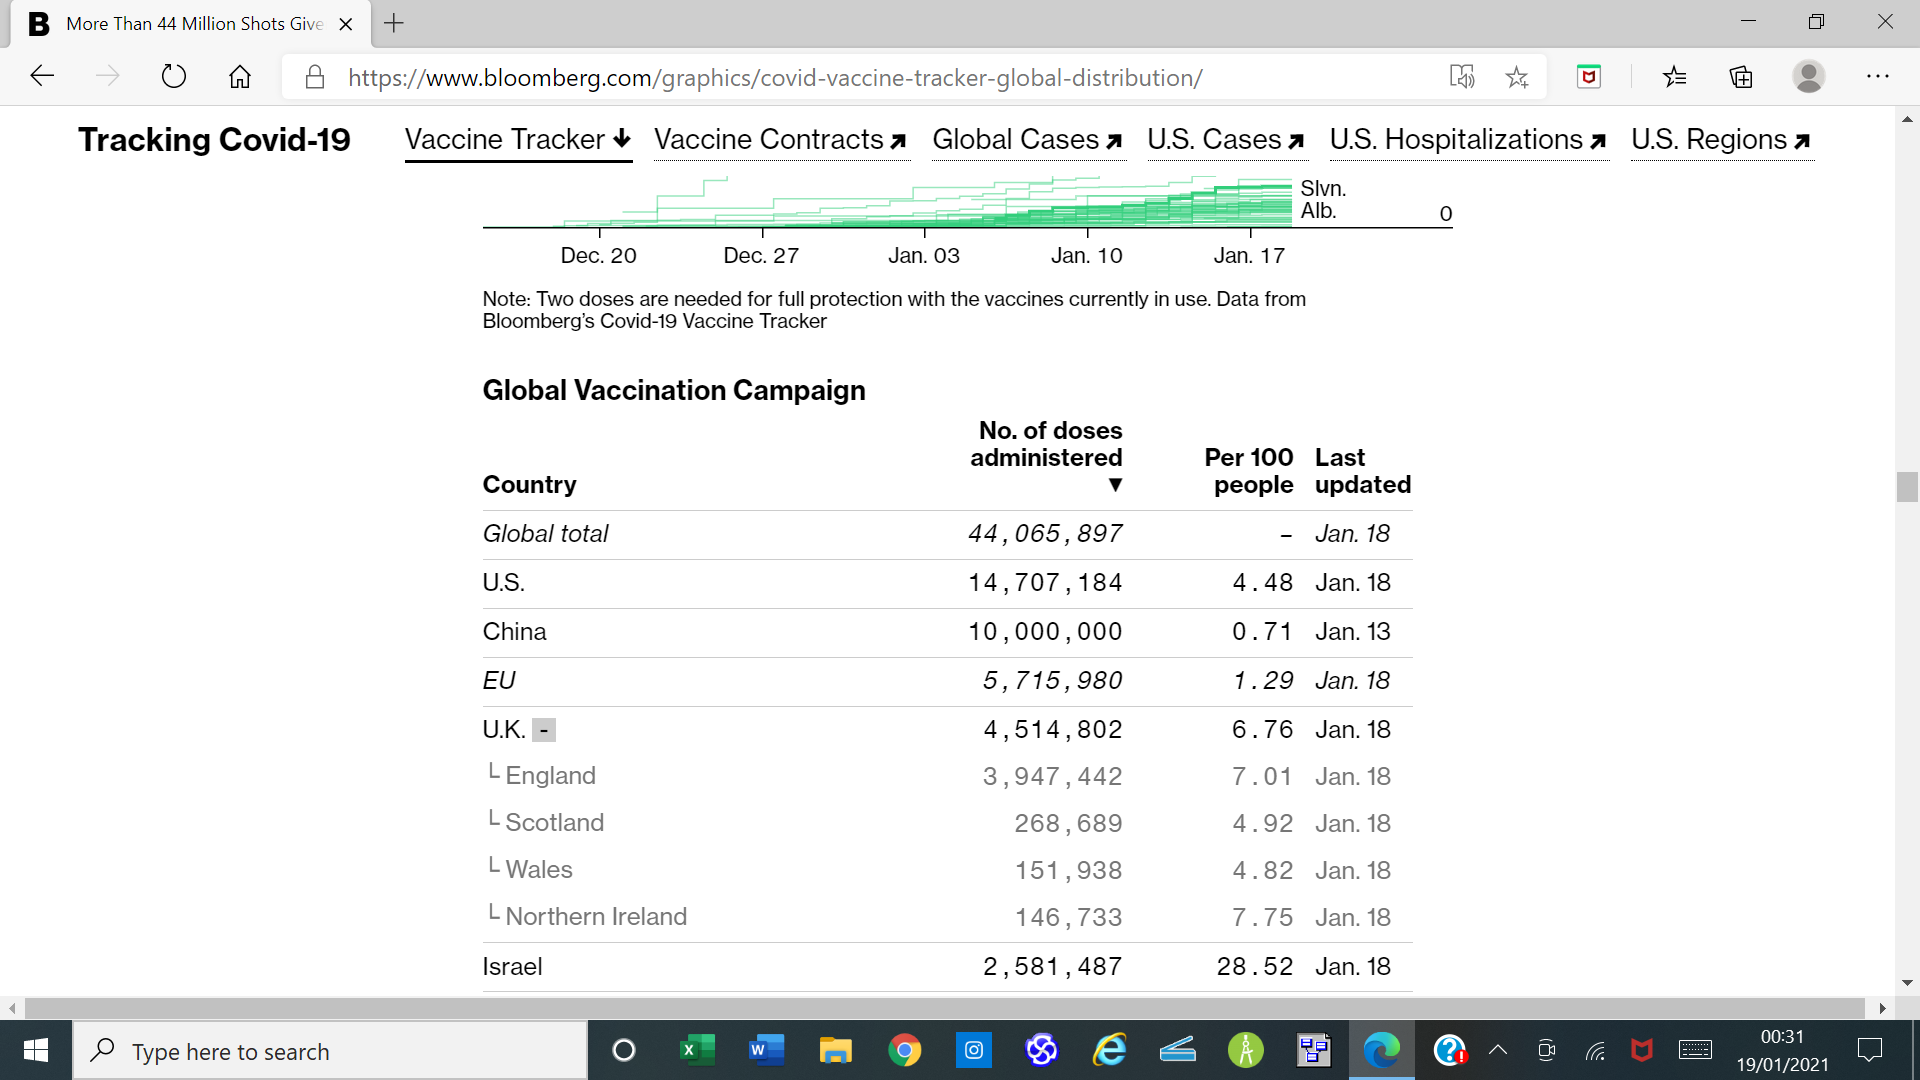Viewport: 1920px width, 1080px height.
Task: Open the Read aloud icon in address bar
Action: point(1462,77)
